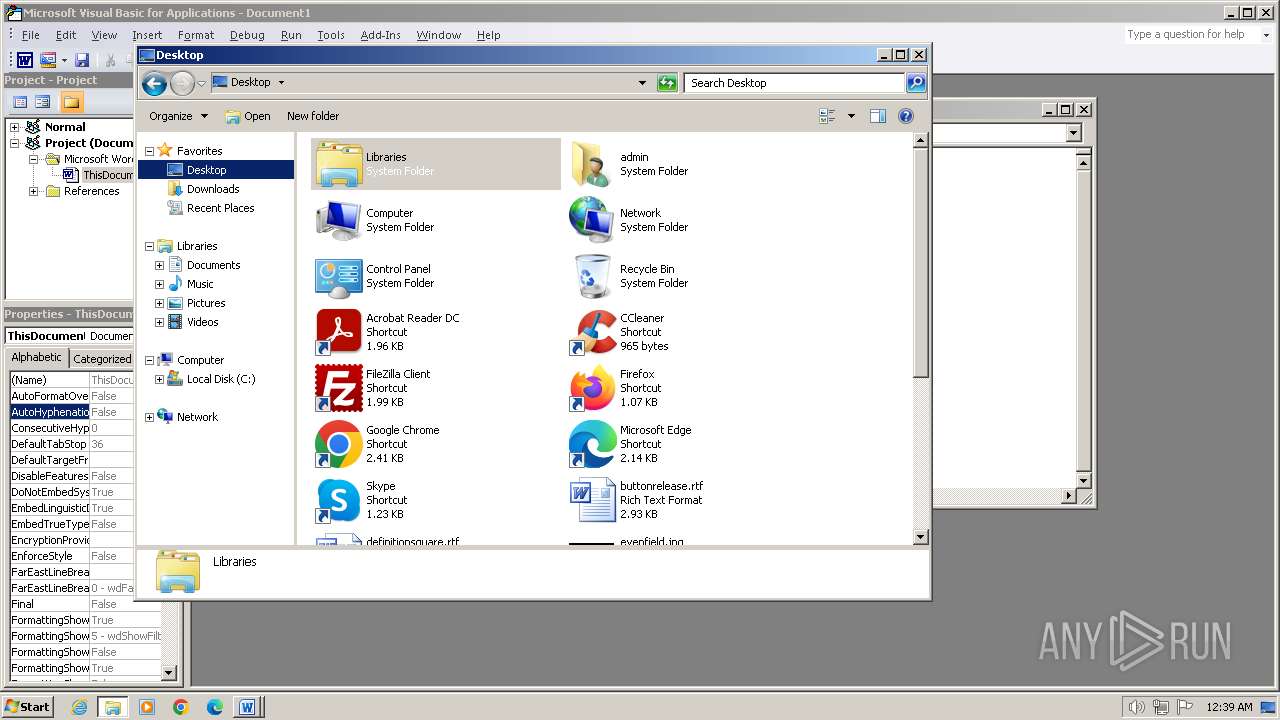This screenshot has width=1280, height=720.
Task: Click View Microsoft Word icon in VBA toolbar
Action: click(x=25, y=61)
